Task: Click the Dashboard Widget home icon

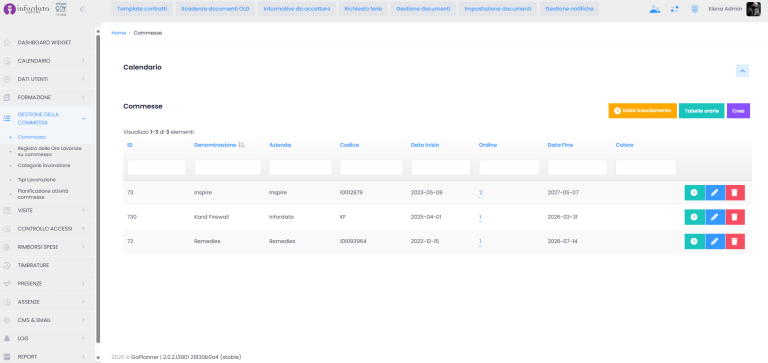Action: (x=7, y=43)
